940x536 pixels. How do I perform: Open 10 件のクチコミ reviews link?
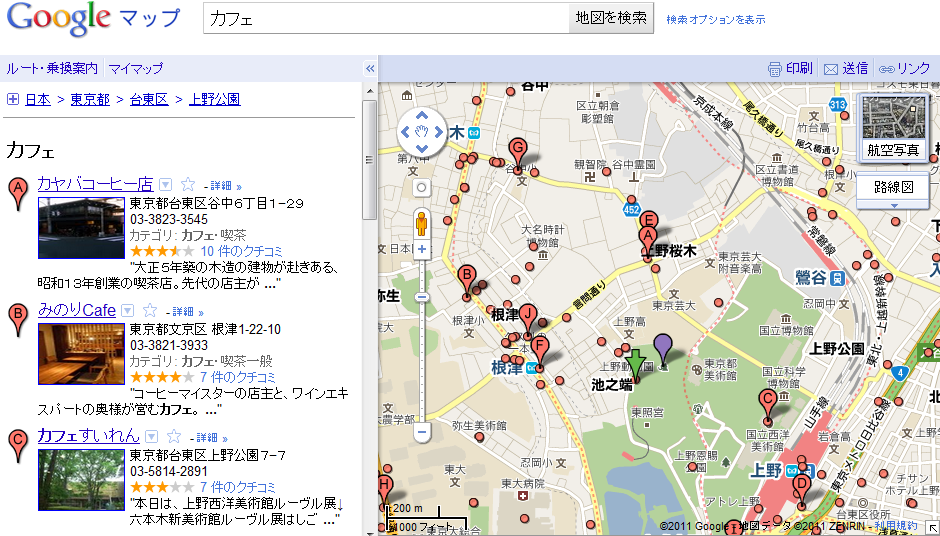[x=242, y=251]
